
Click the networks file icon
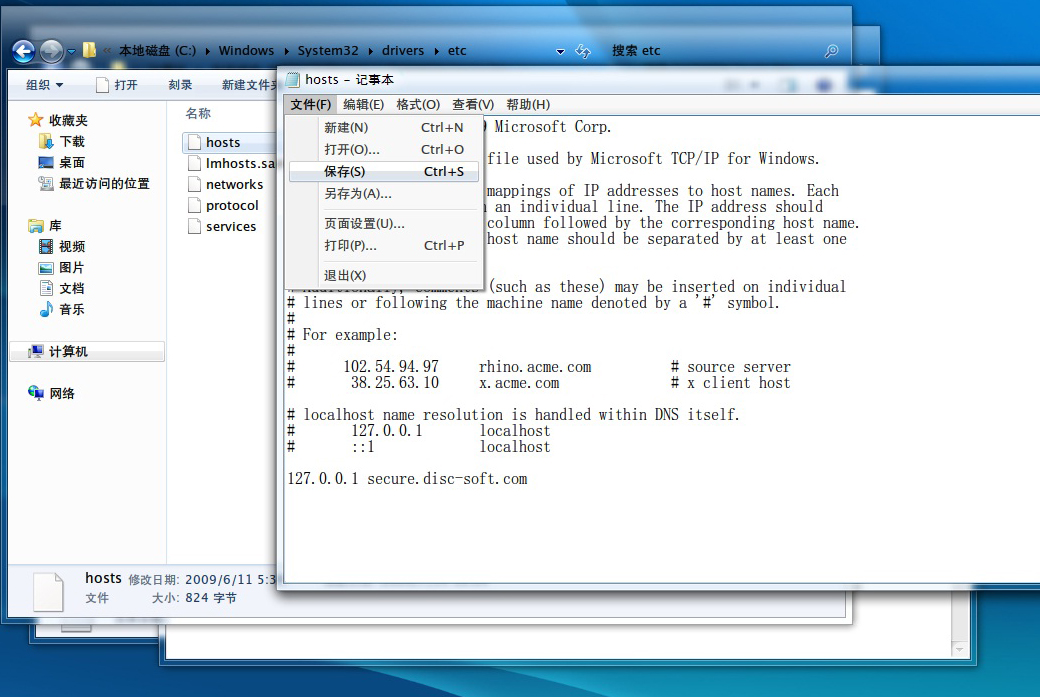pyautogui.click(x=194, y=184)
